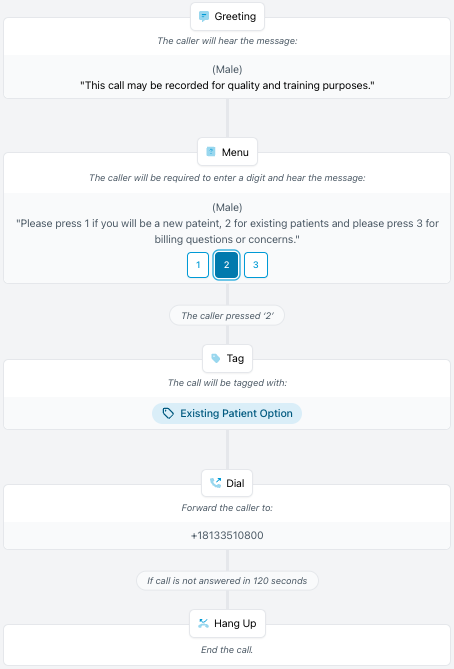
Task: Click the Dial phone icon
Action: (215, 483)
